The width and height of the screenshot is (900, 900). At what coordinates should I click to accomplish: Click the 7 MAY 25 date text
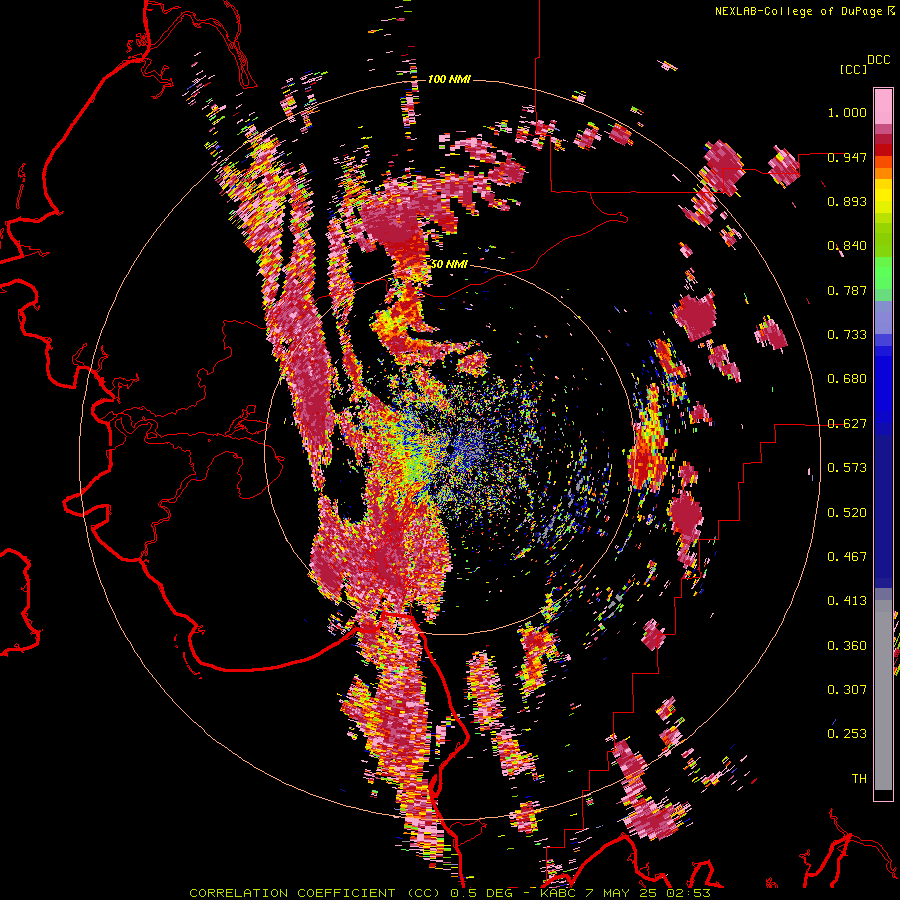click(x=622, y=893)
